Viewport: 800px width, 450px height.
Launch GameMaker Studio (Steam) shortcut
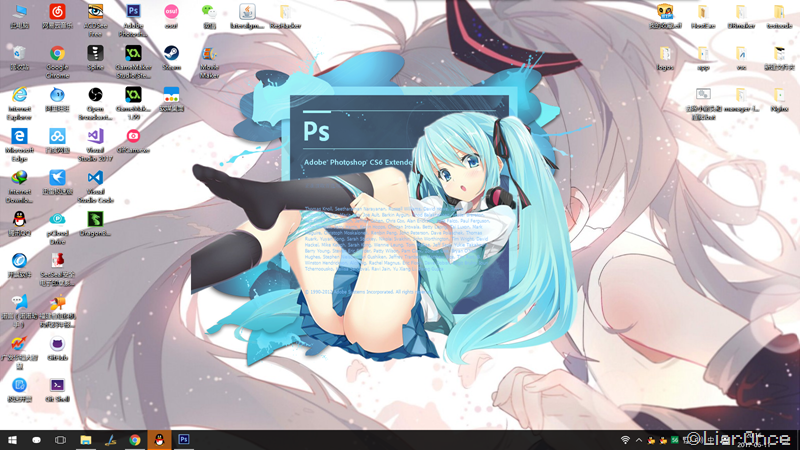point(133,53)
